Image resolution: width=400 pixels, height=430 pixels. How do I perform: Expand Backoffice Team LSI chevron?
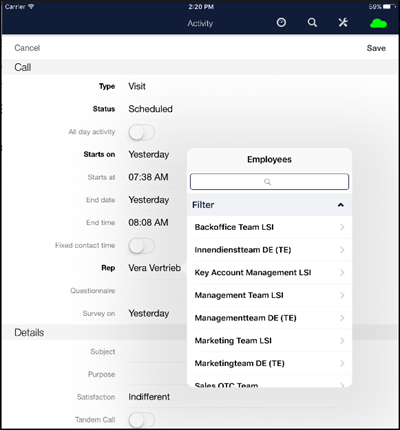click(342, 227)
